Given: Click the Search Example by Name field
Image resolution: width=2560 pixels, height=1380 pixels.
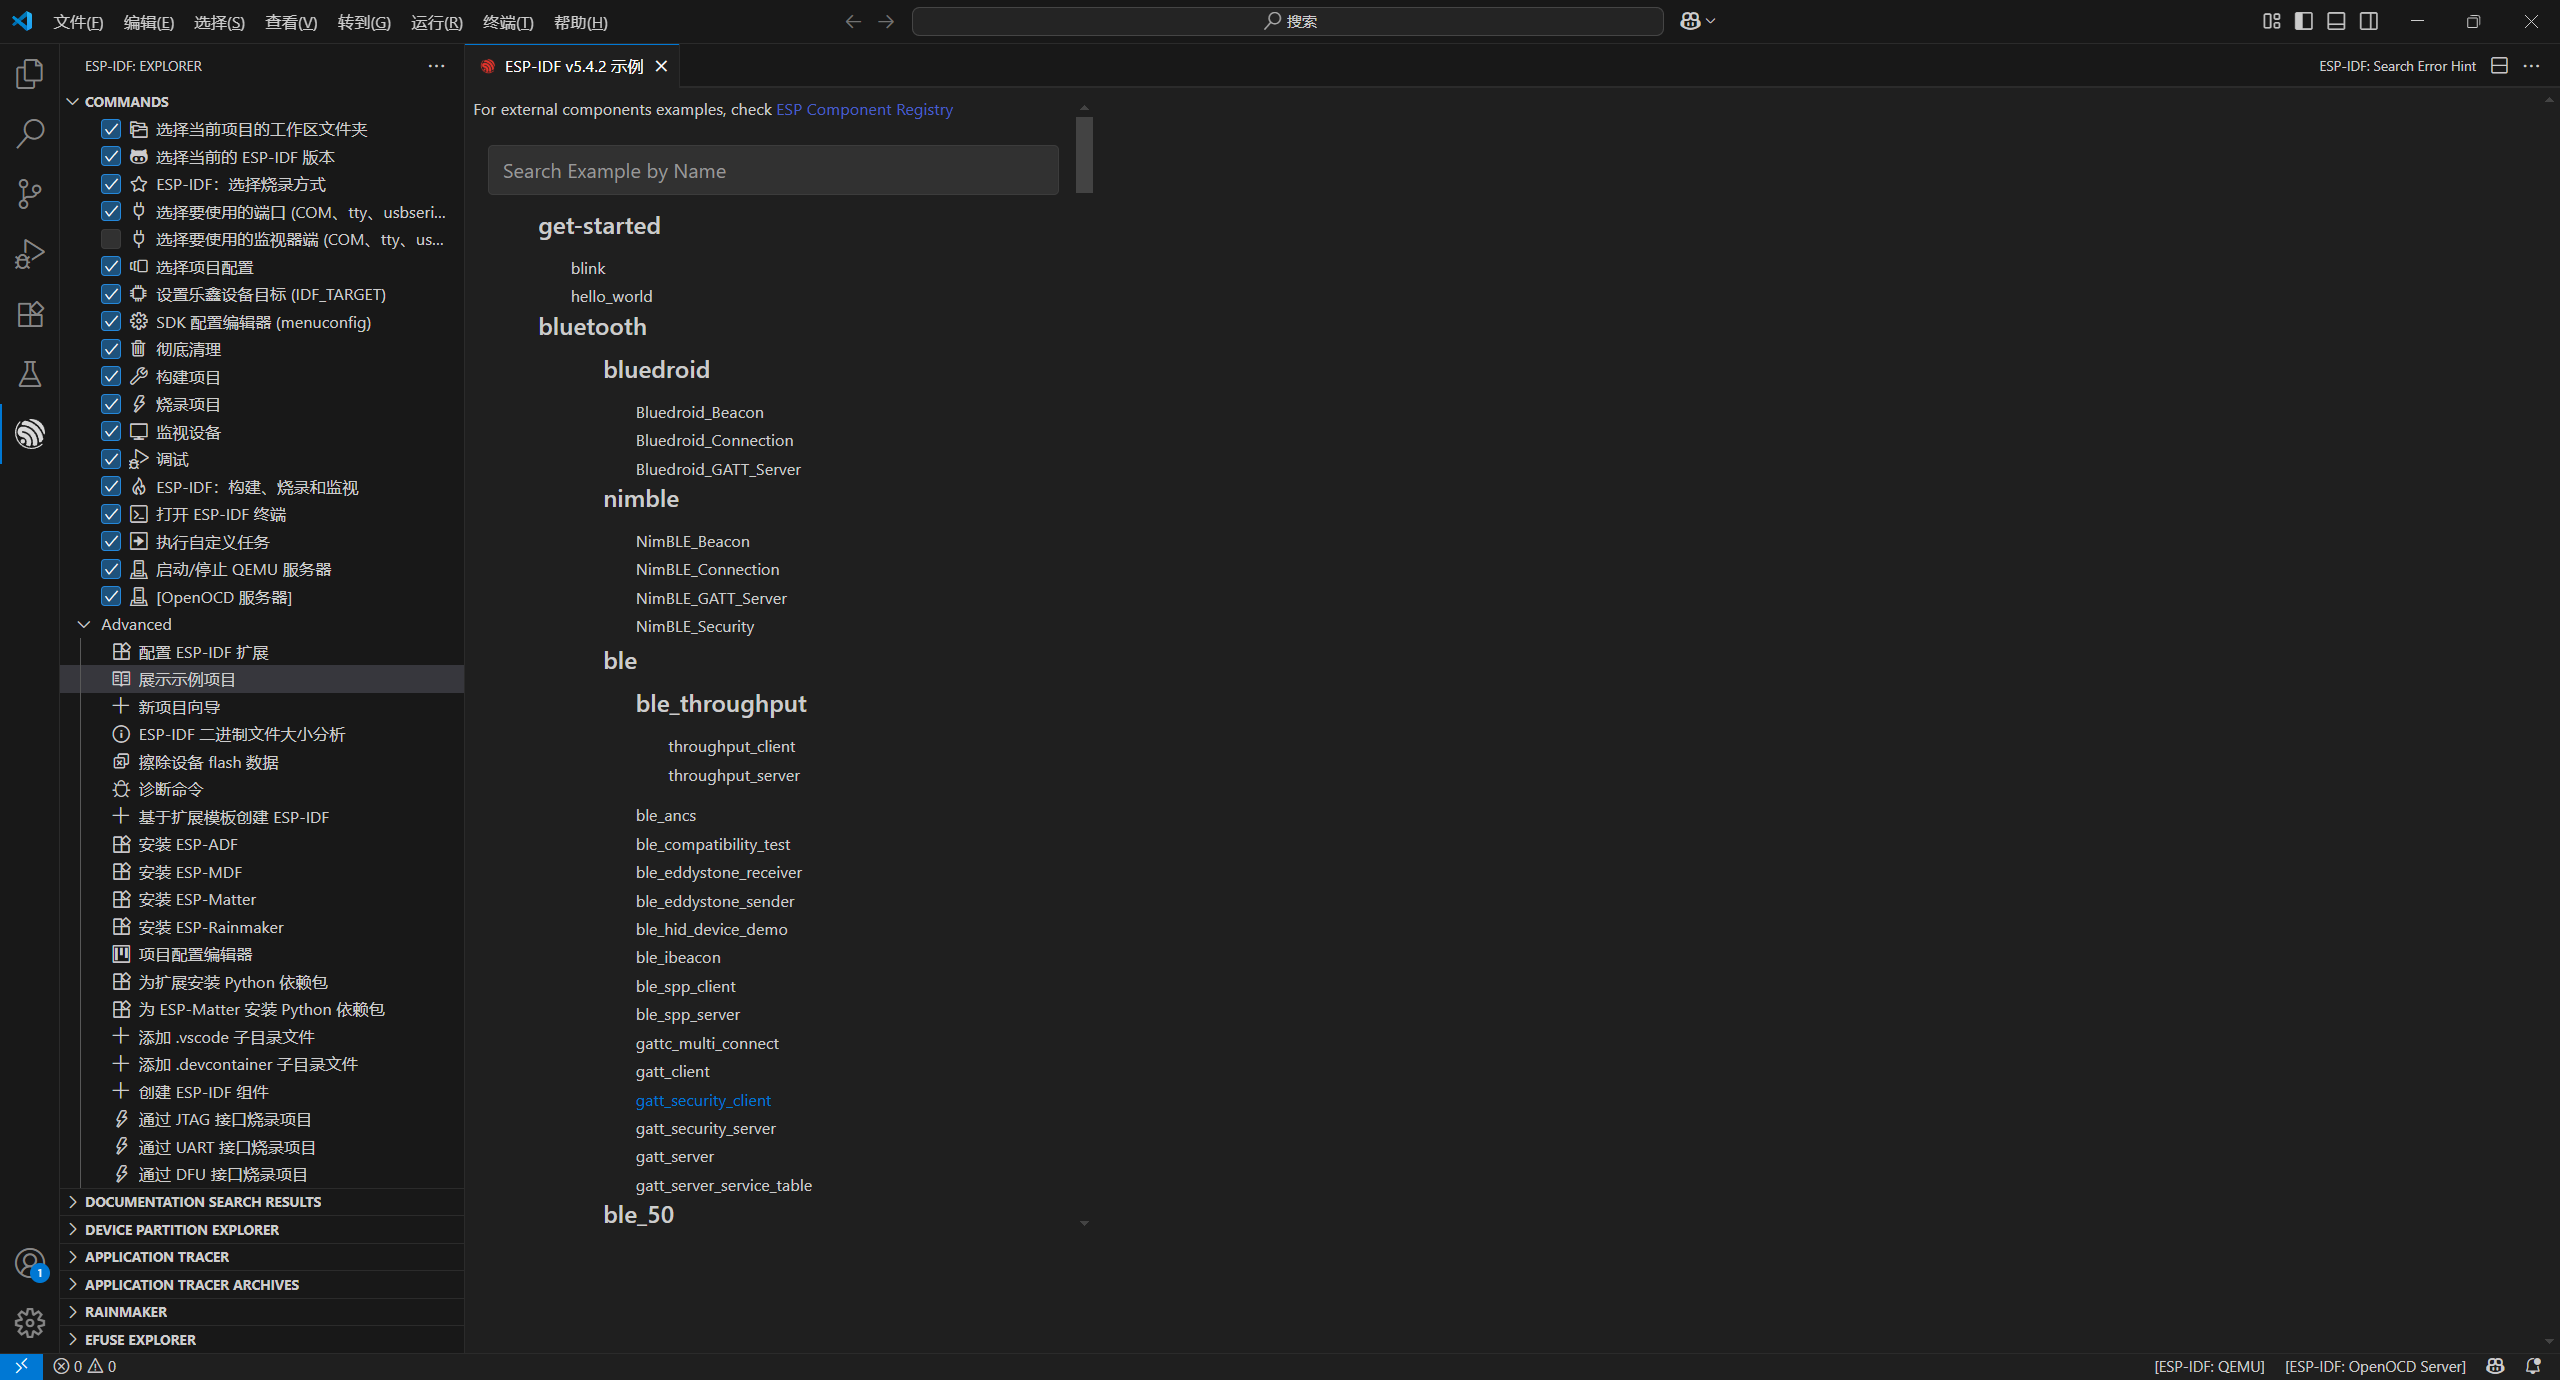Looking at the screenshot, I should pos(772,171).
